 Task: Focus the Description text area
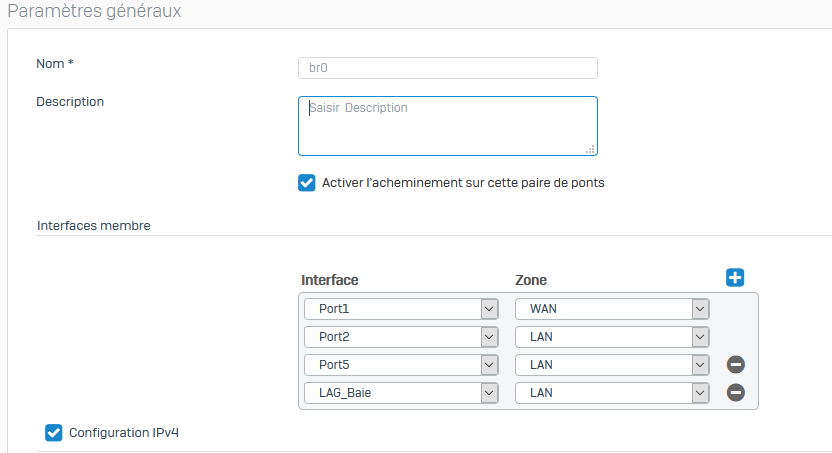click(x=448, y=126)
